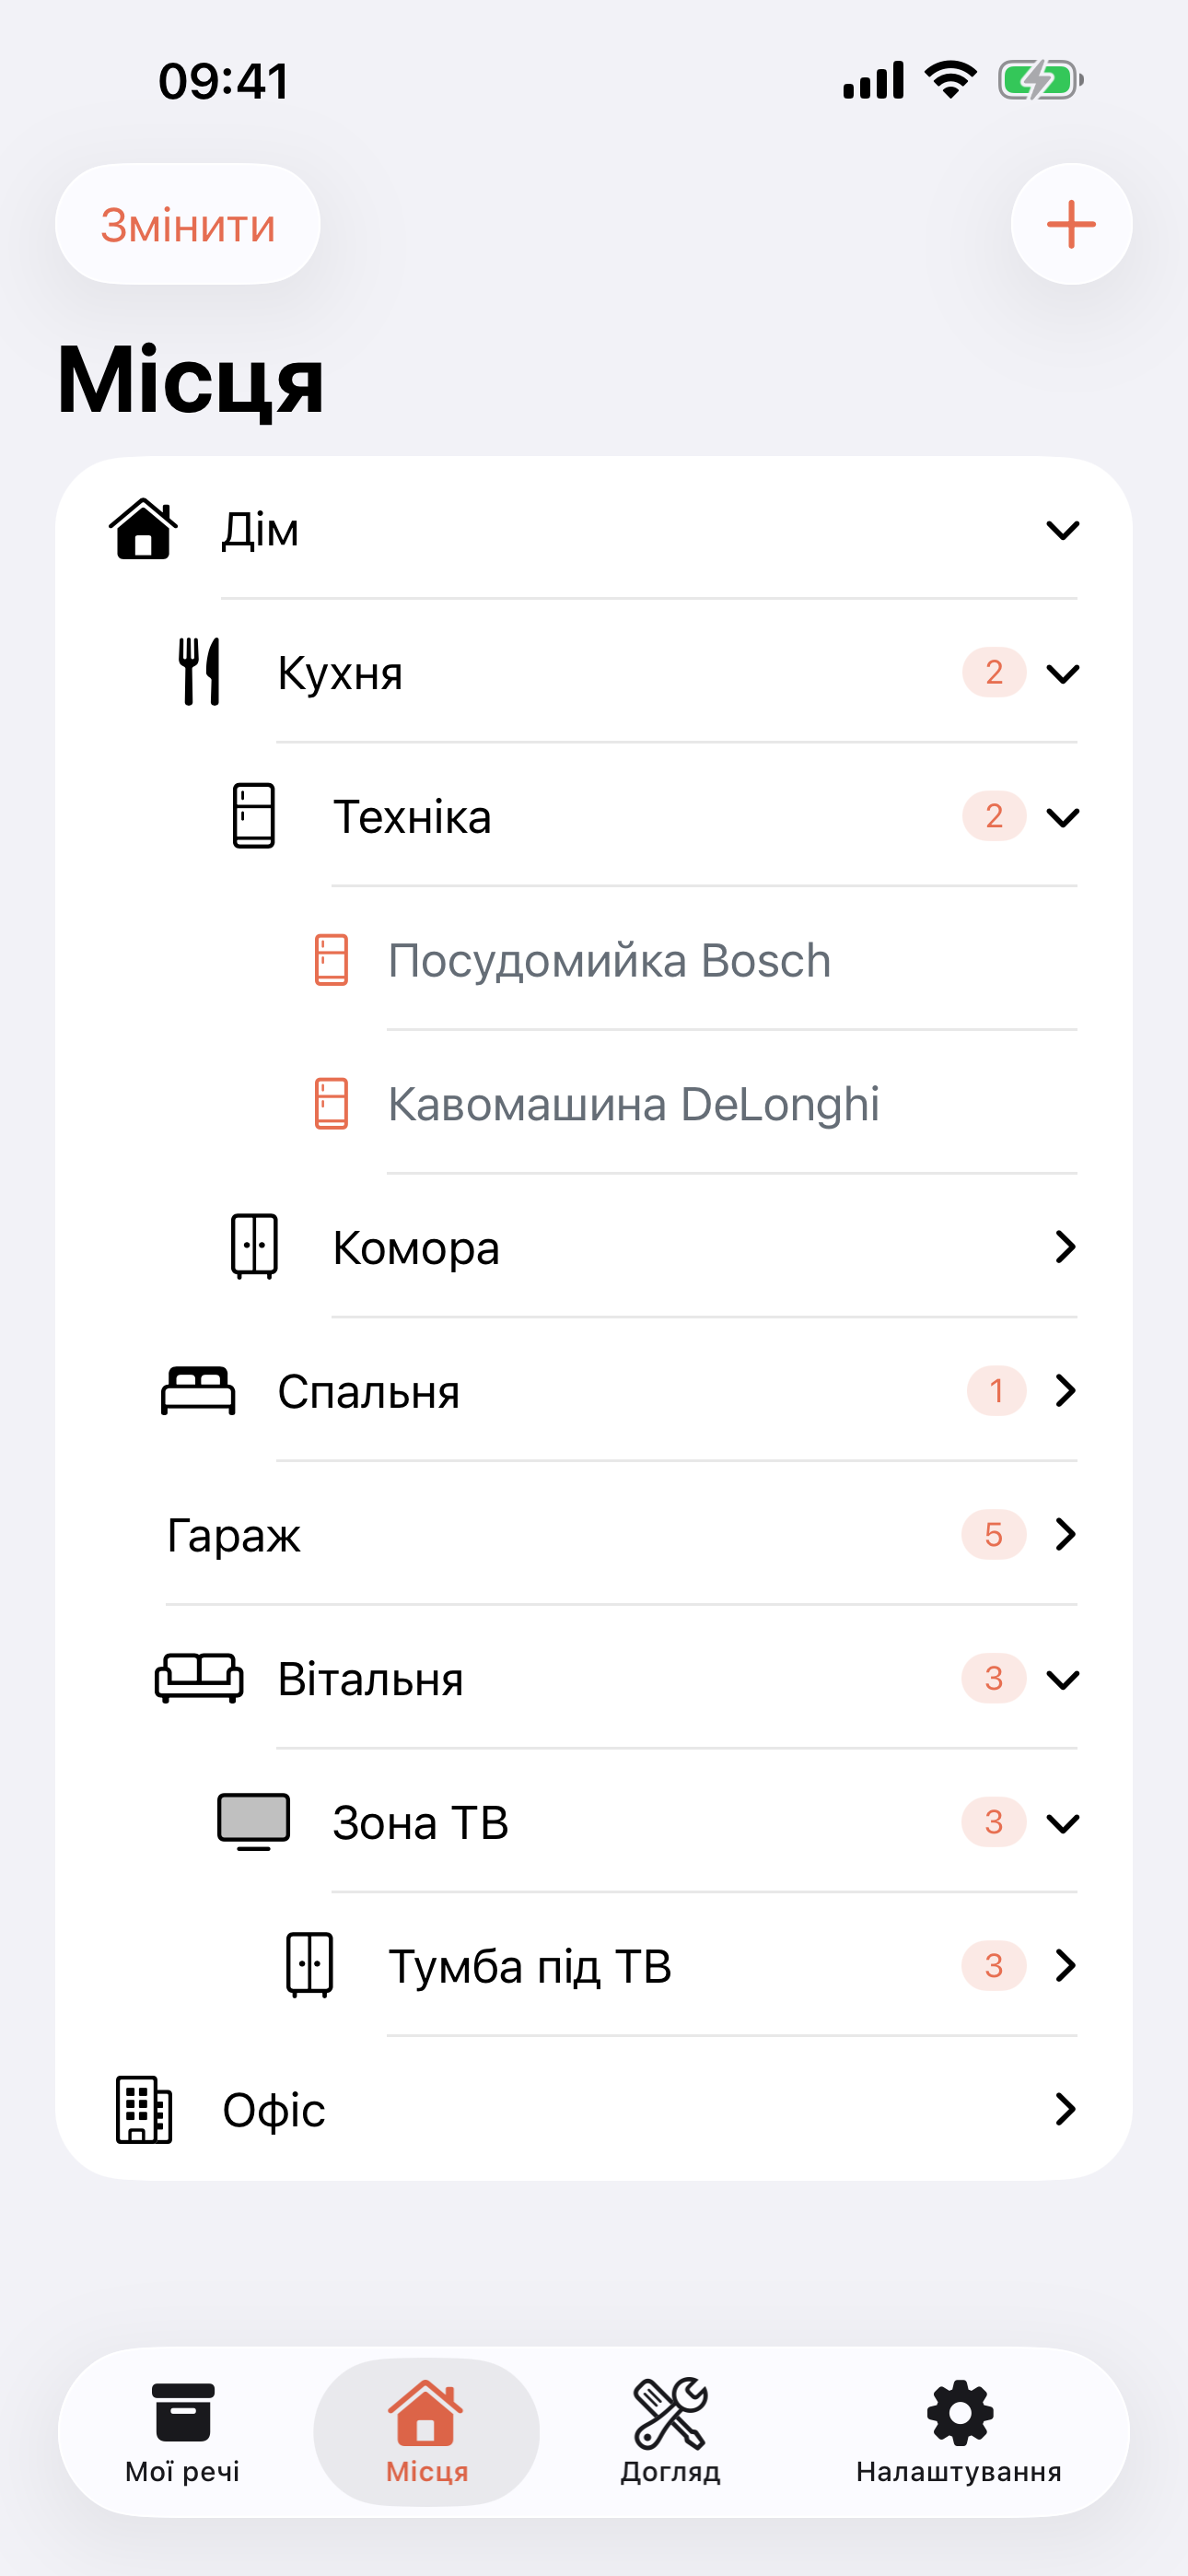Tap the bed icon beside Спальня
This screenshot has width=1188, height=2576.
tap(198, 1390)
